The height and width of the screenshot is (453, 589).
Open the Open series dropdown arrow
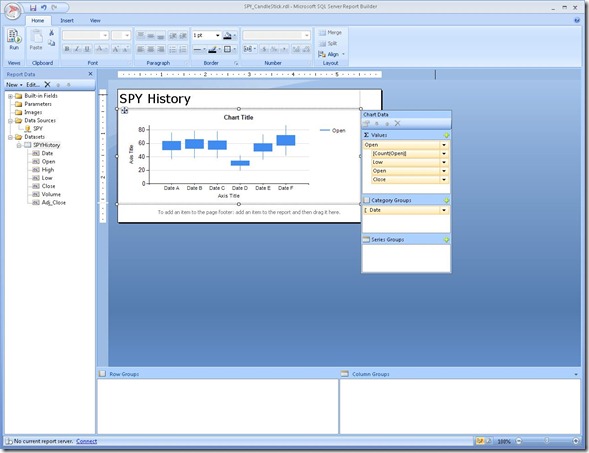pyautogui.click(x=444, y=145)
